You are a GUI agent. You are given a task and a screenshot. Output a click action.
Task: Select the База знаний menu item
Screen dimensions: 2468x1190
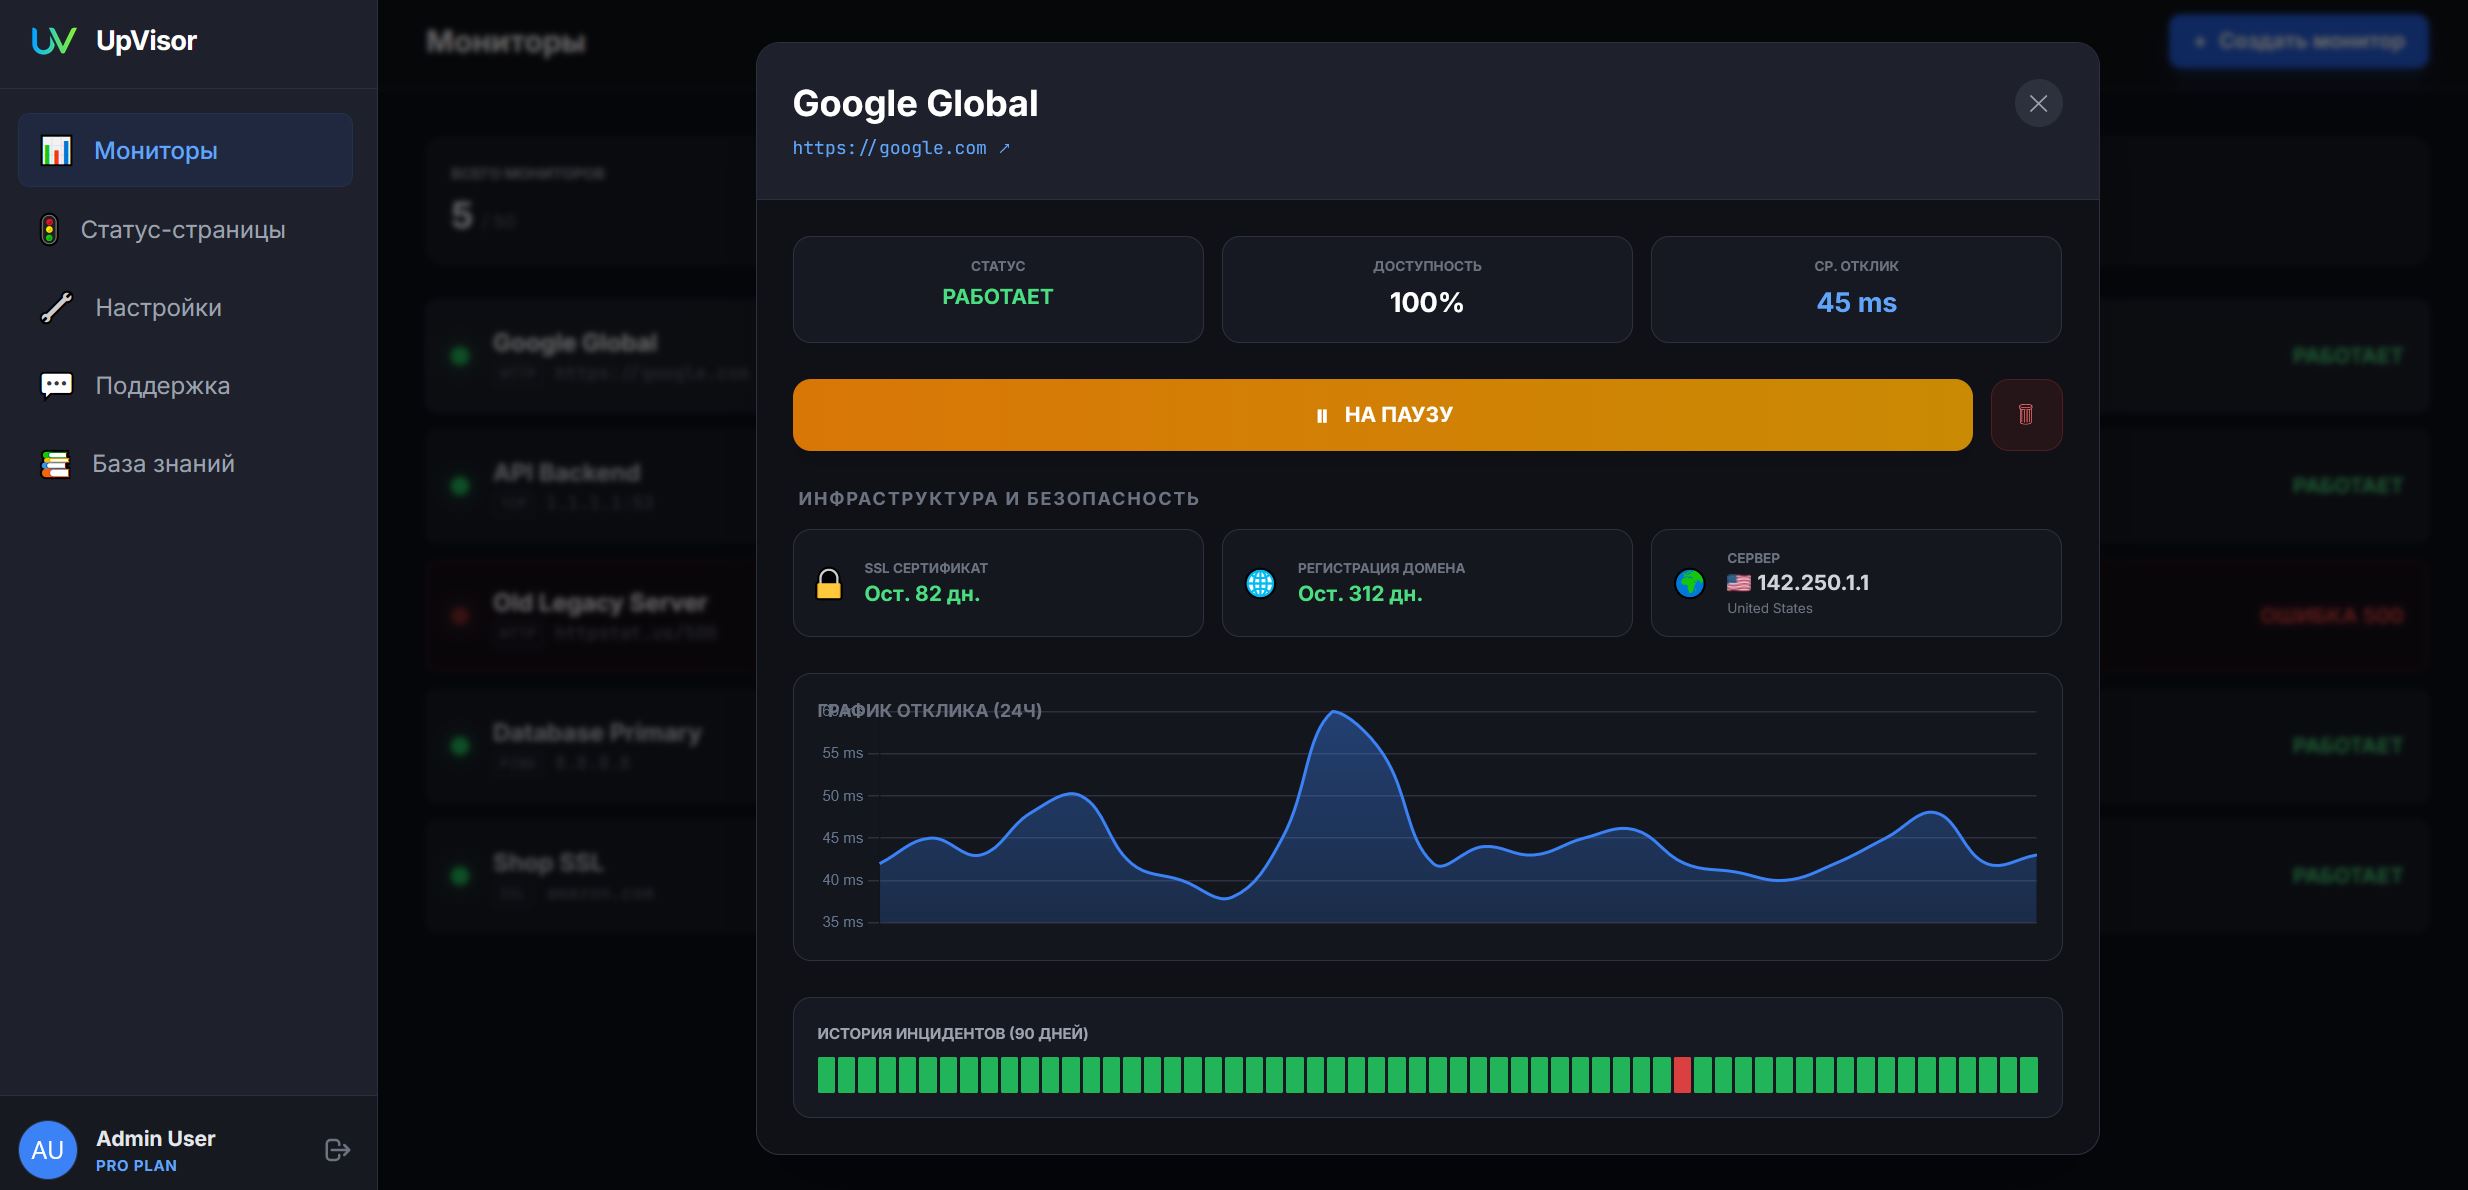(163, 463)
